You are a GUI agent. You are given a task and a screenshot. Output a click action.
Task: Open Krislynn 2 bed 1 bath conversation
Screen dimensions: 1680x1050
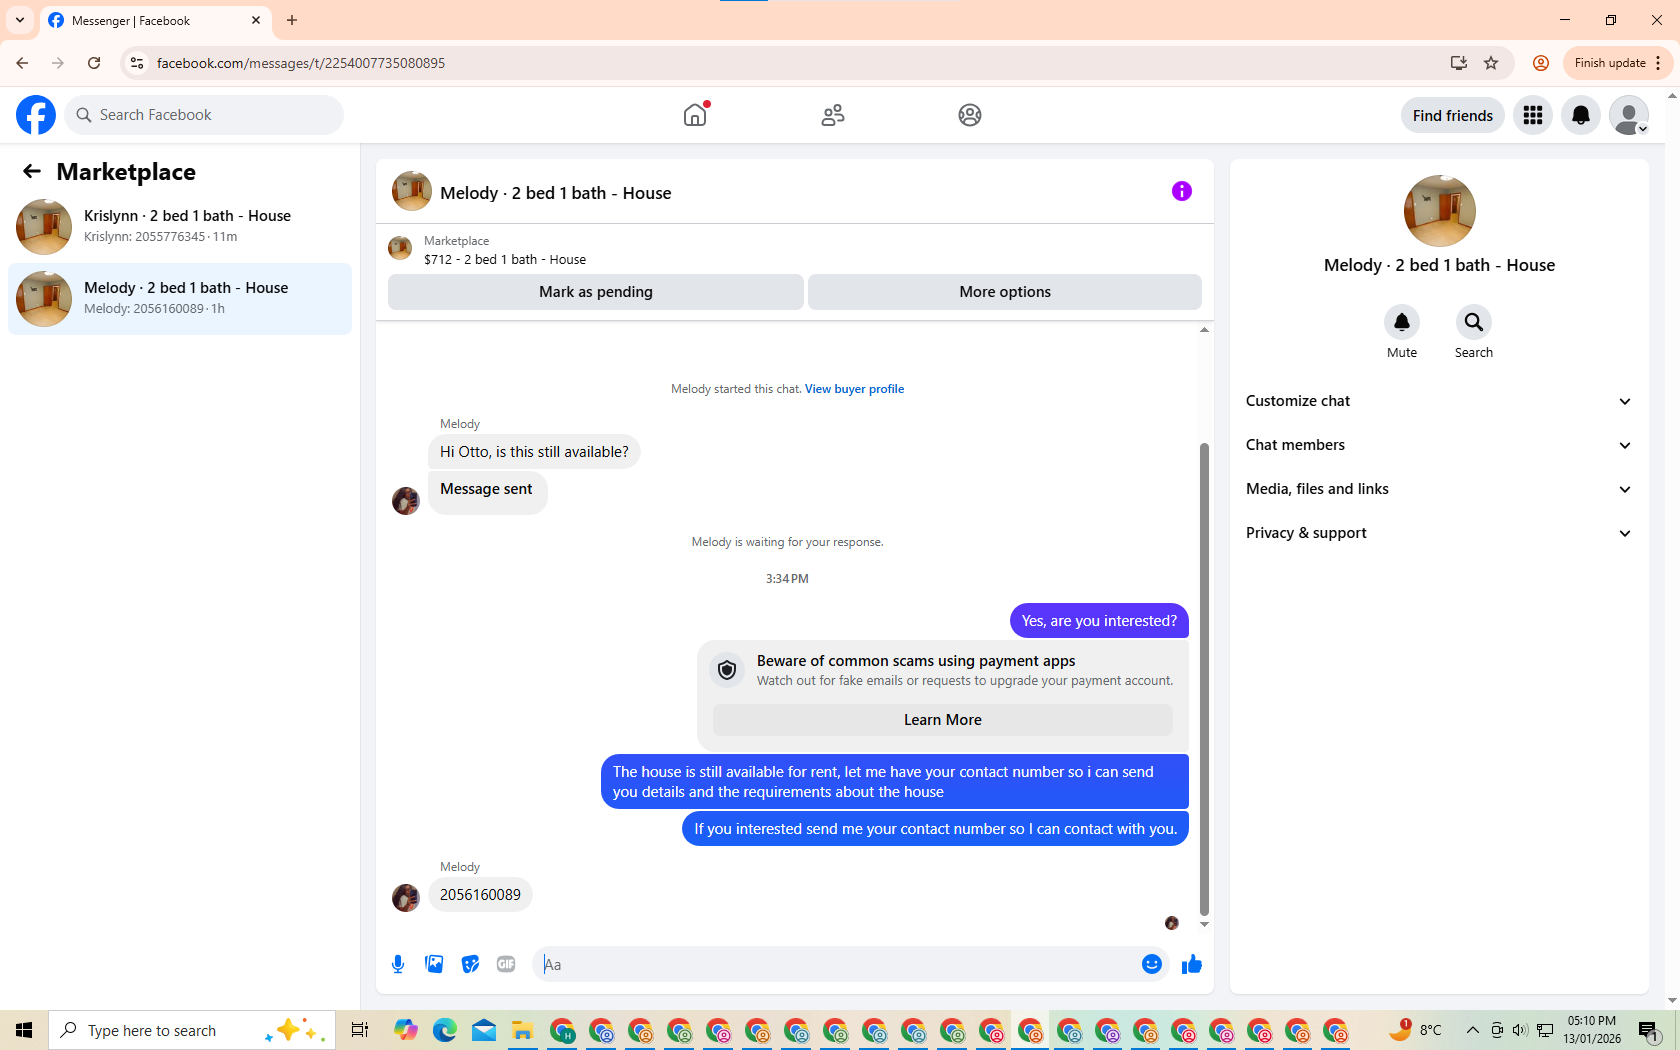tap(180, 226)
